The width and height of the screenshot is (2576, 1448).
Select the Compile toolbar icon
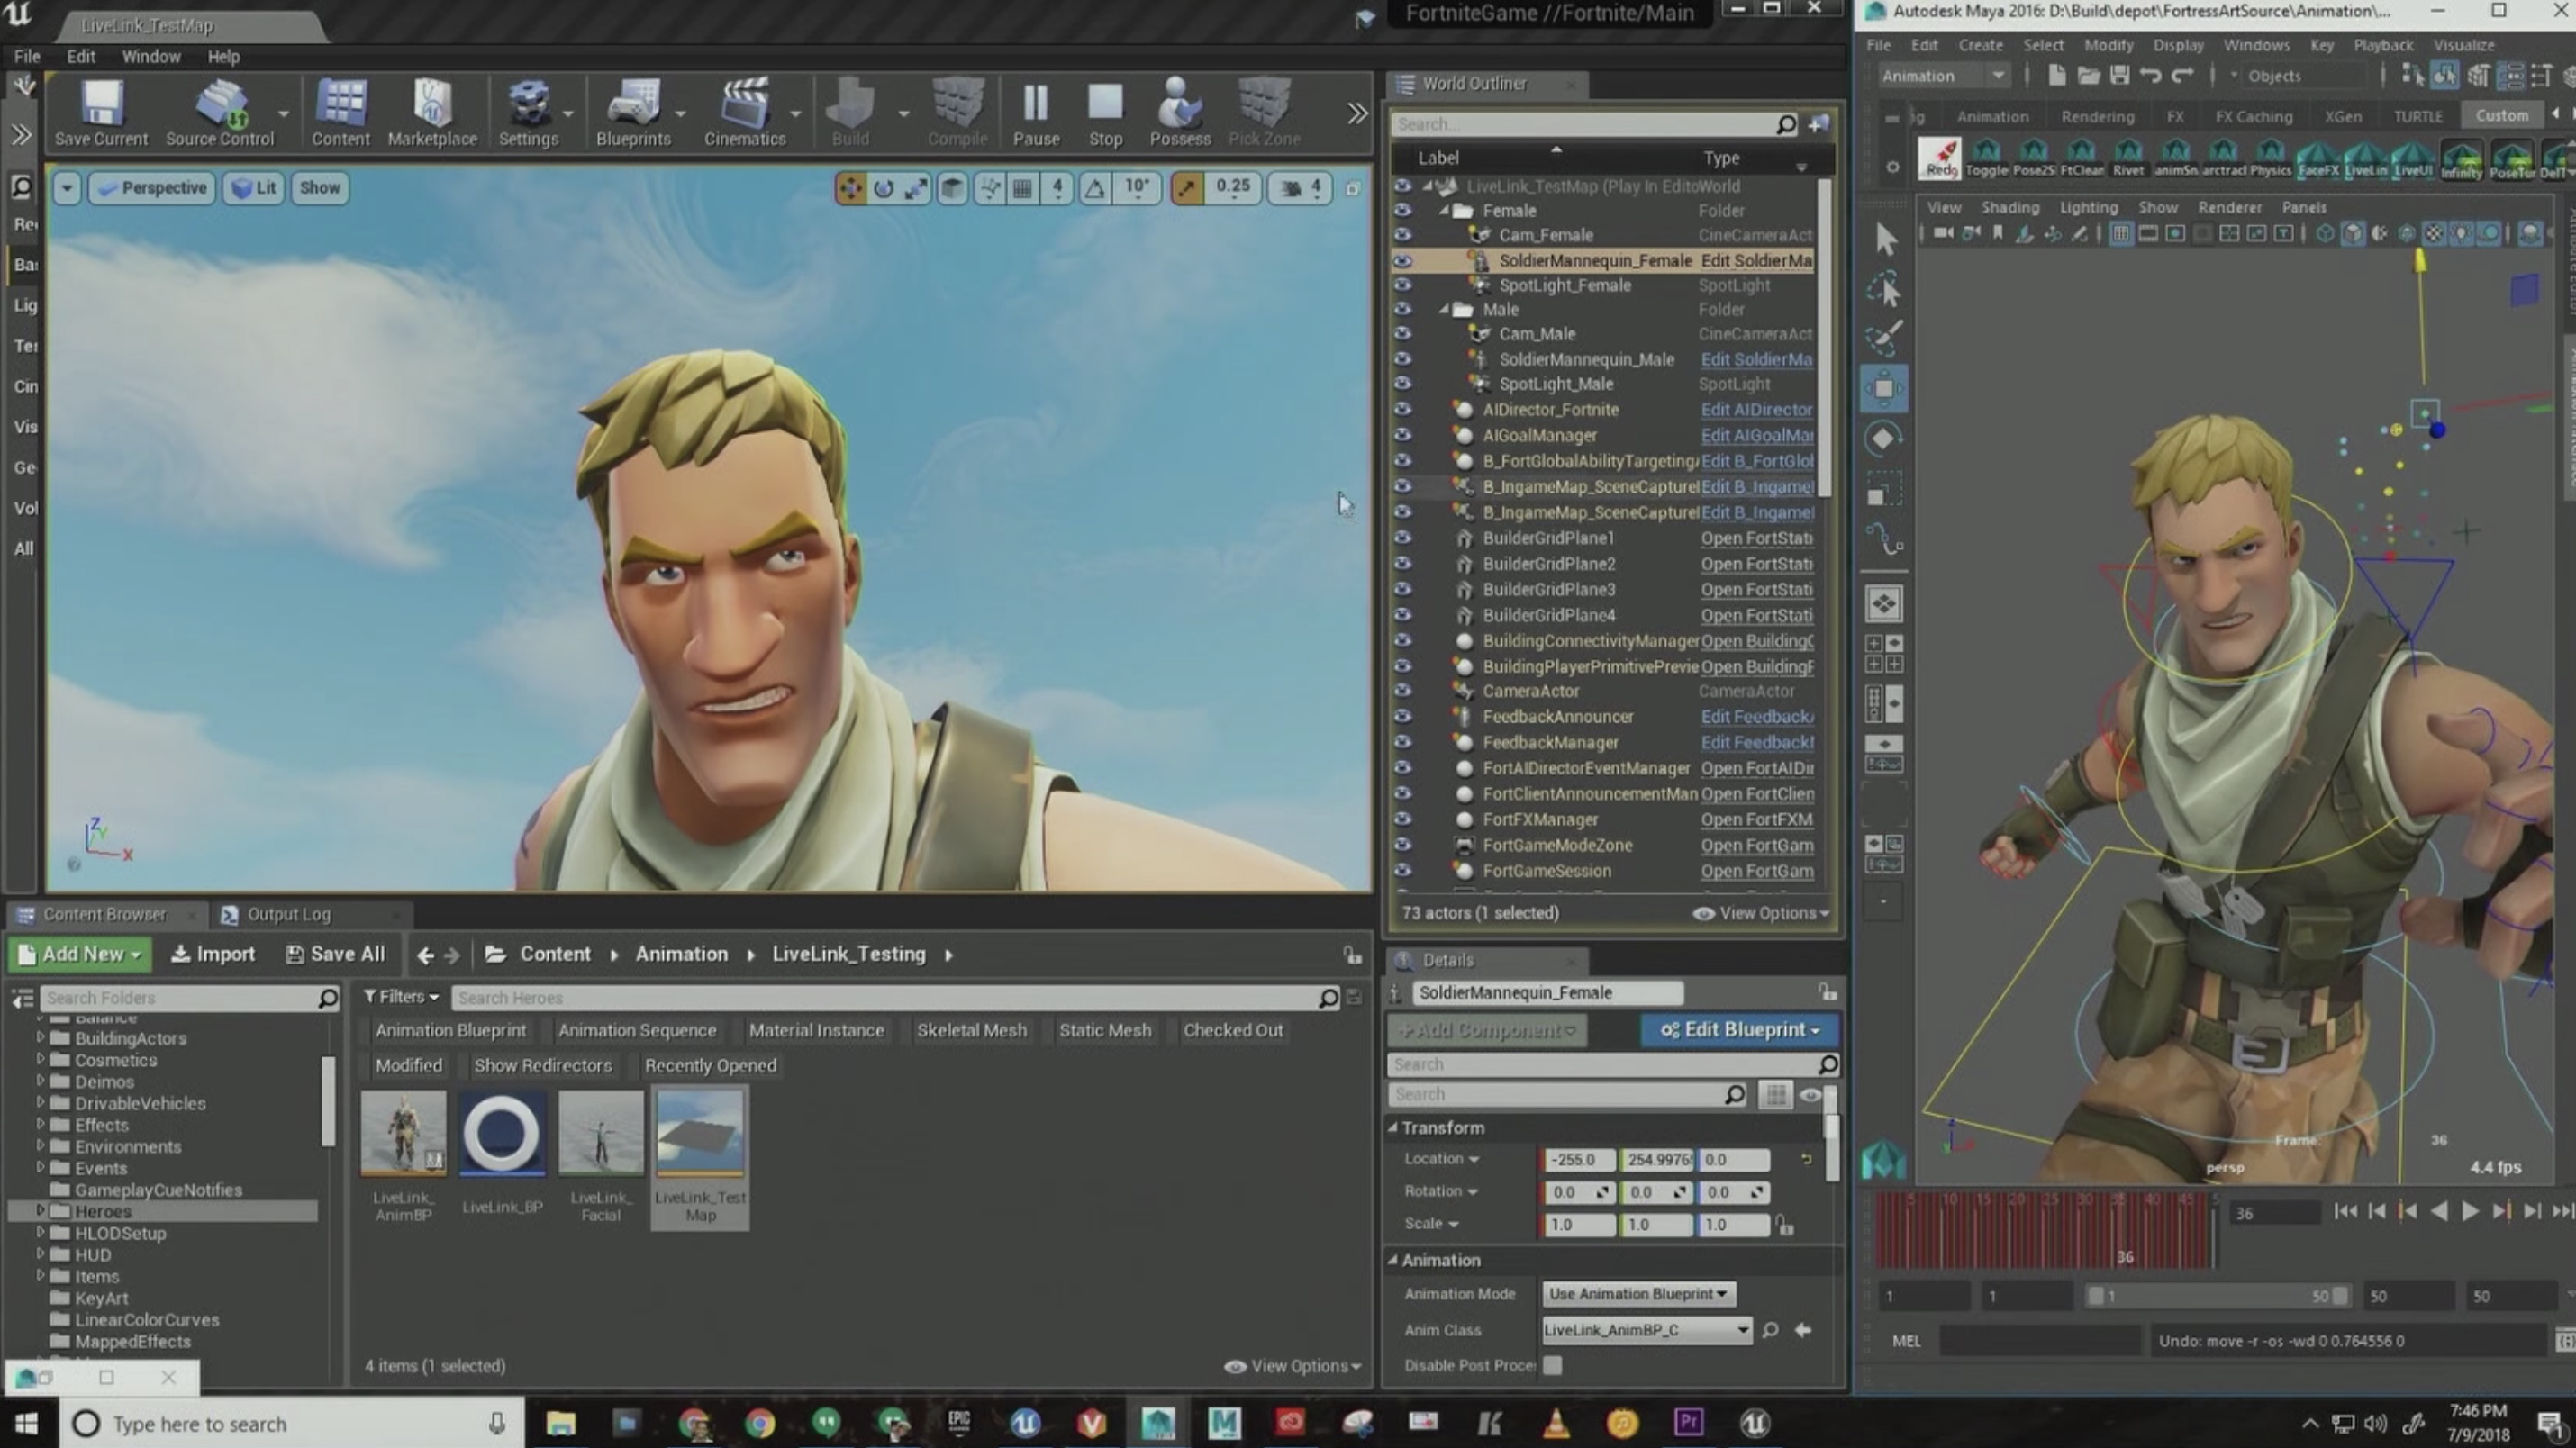956,110
